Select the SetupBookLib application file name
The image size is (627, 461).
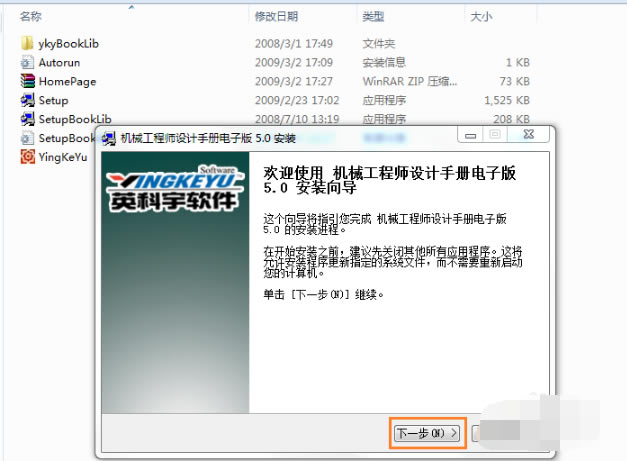pos(75,119)
